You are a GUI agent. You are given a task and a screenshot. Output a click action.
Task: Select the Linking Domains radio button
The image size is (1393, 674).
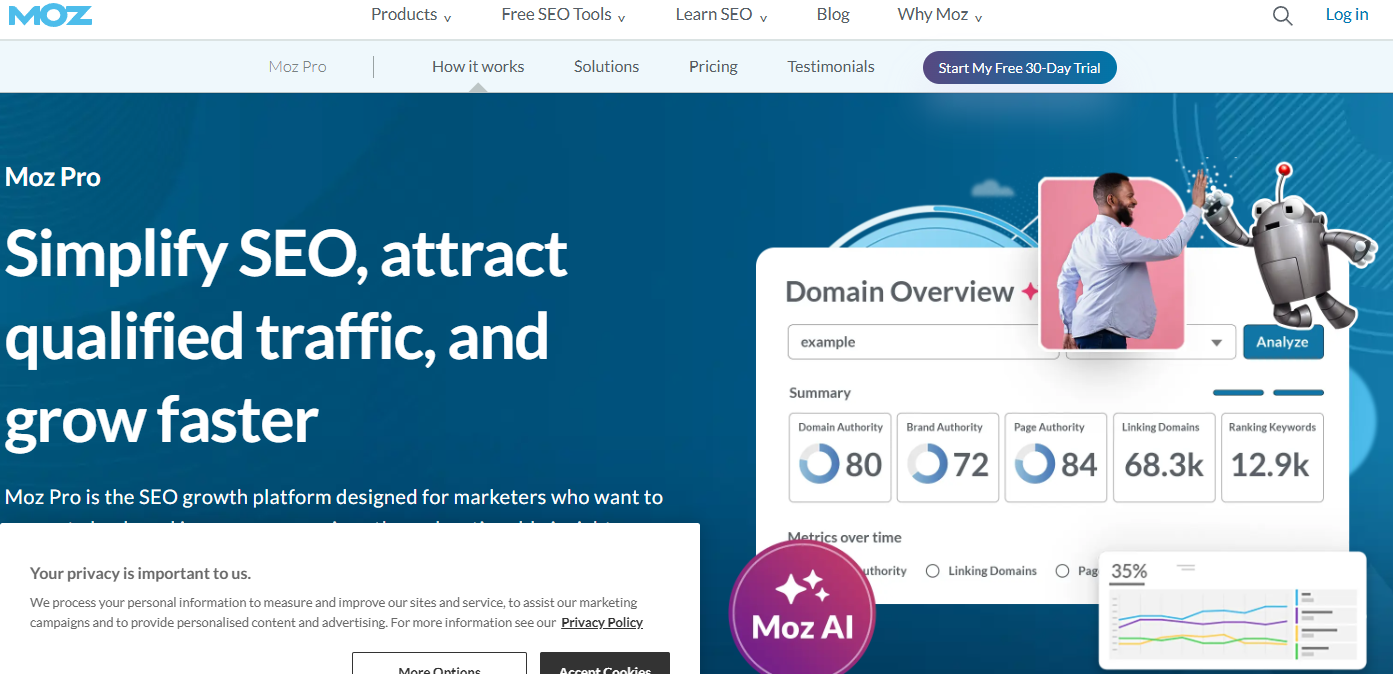pos(932,571)
